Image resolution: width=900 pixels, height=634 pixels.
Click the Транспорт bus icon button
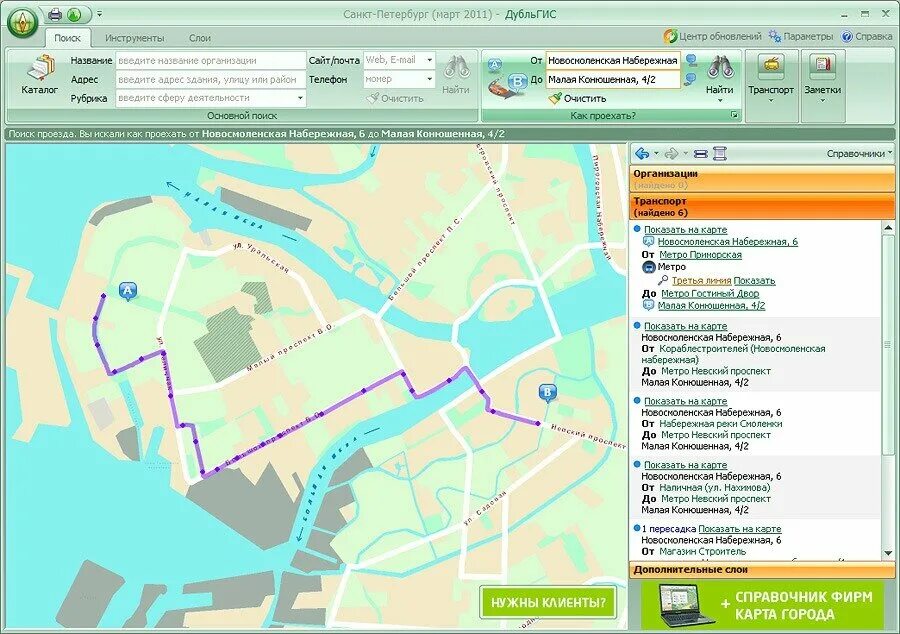[771, 67]
